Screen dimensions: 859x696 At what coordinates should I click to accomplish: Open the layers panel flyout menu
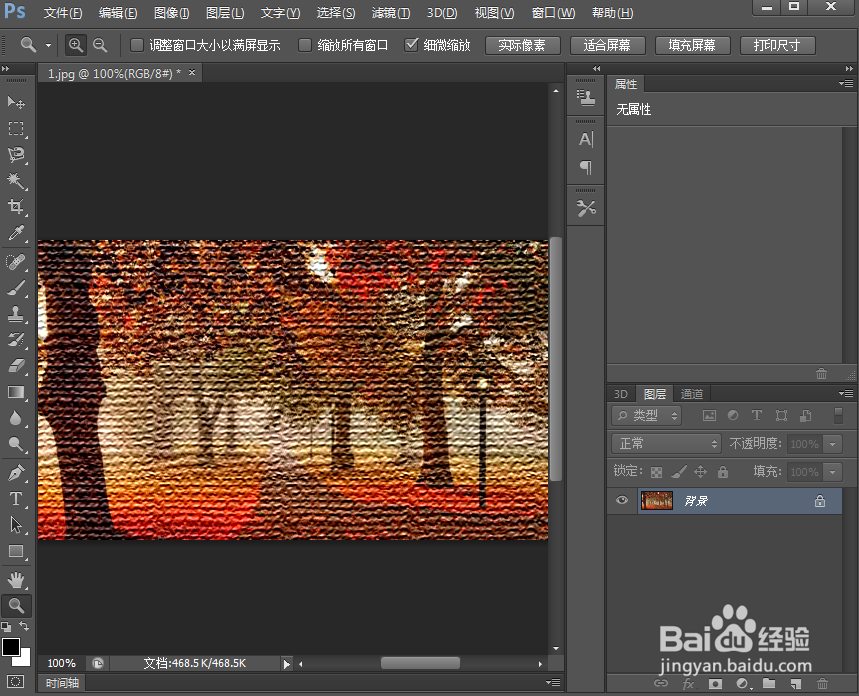point(846,393)
